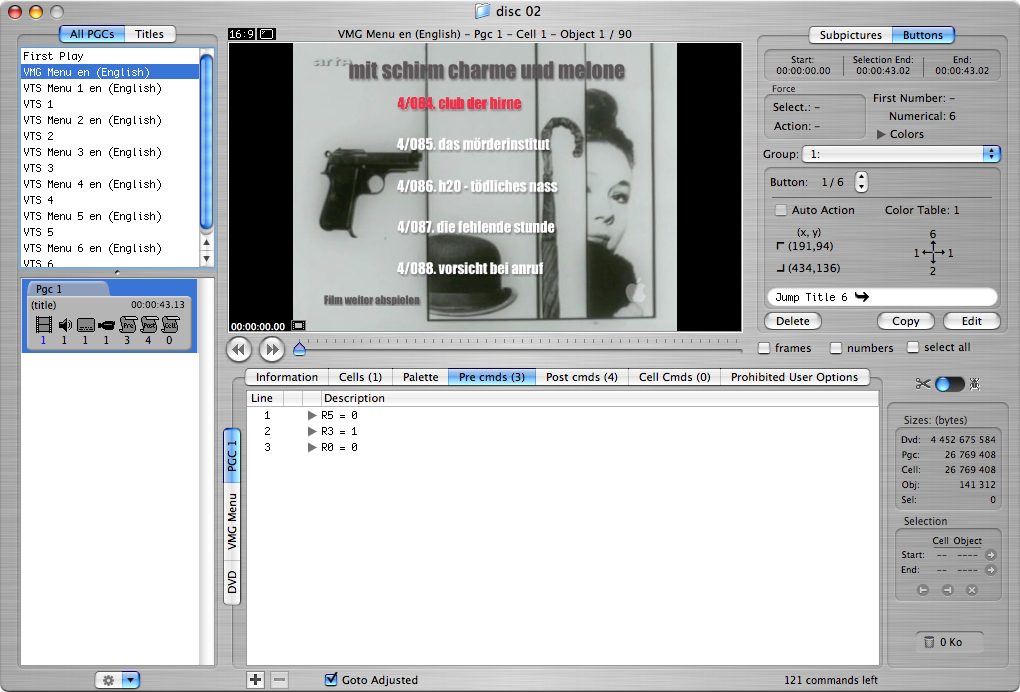
Task: Click the widescreen display mode icon beside 16:9
Action: tap(267, 34)
